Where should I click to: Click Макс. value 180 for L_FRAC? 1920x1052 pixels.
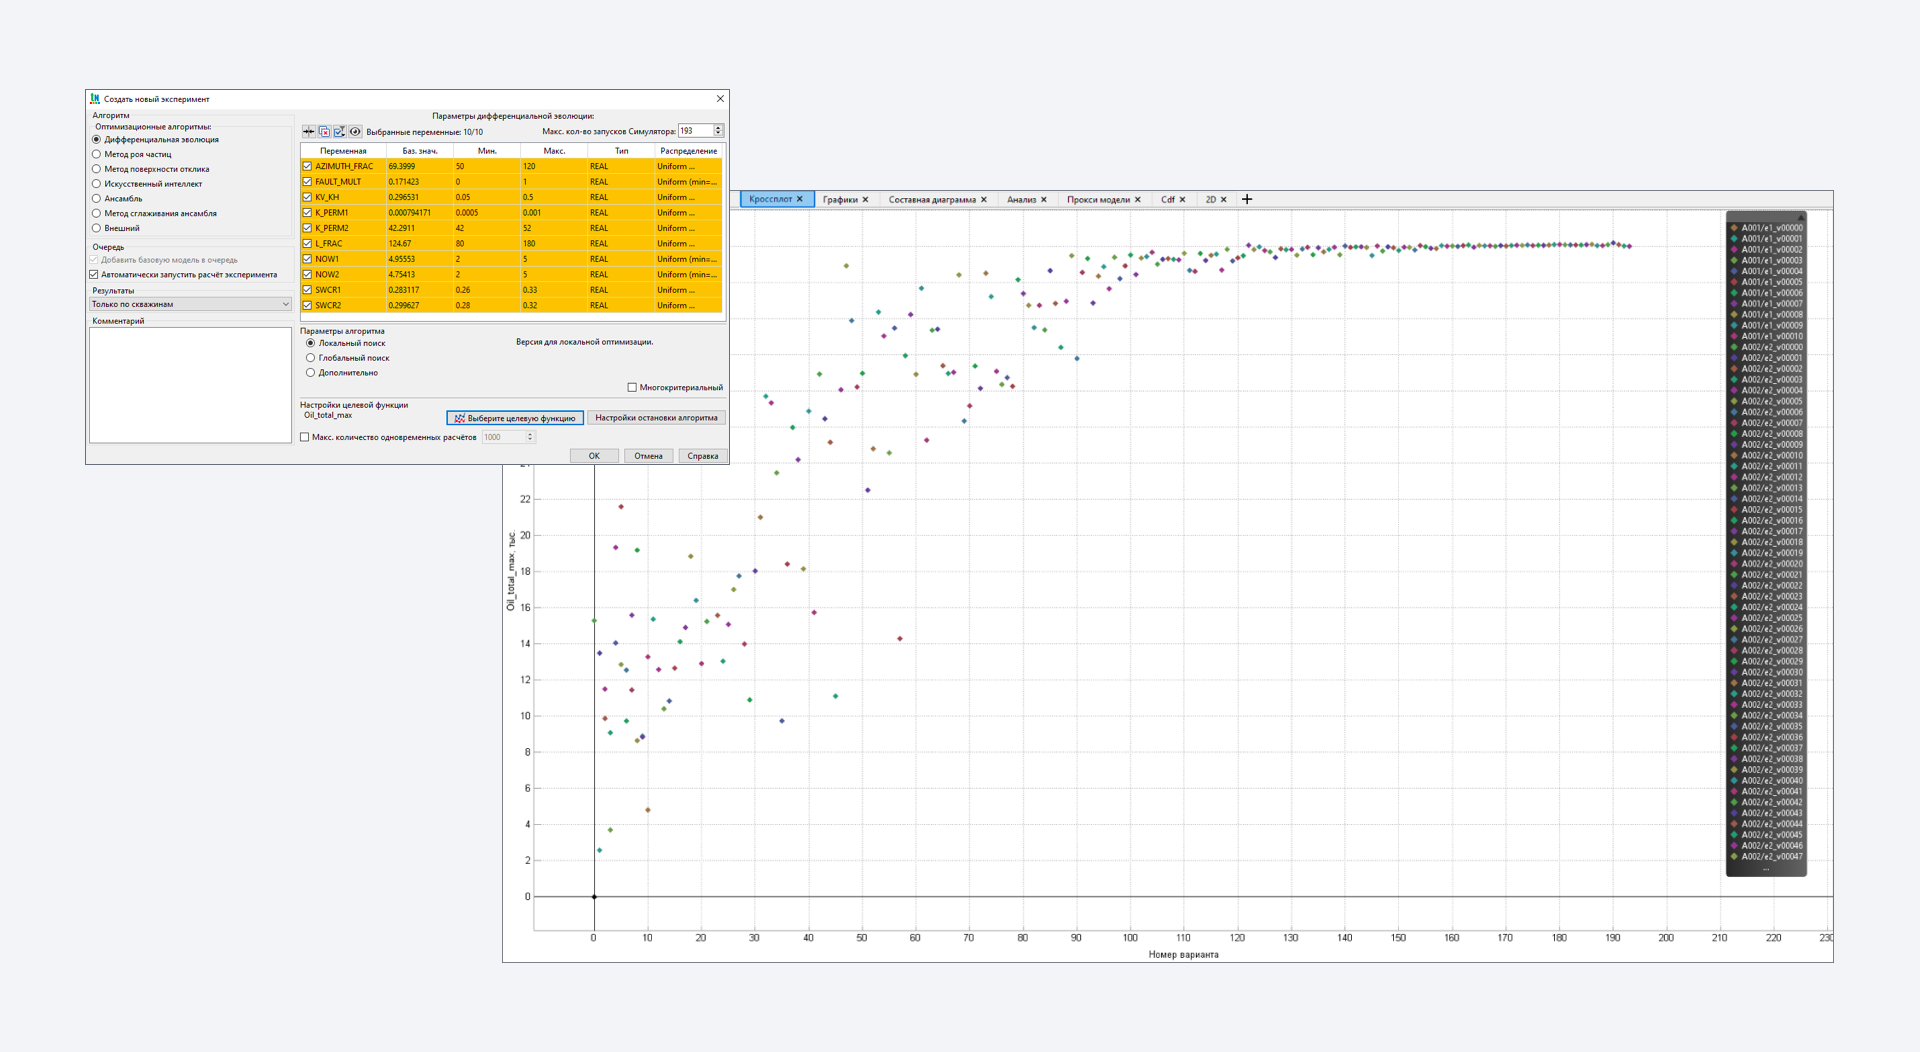click(x=554, y=243)
